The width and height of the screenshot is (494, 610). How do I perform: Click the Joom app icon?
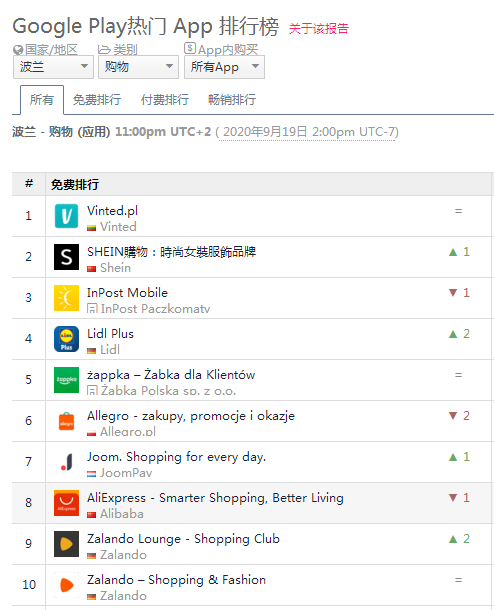[66, 462]
